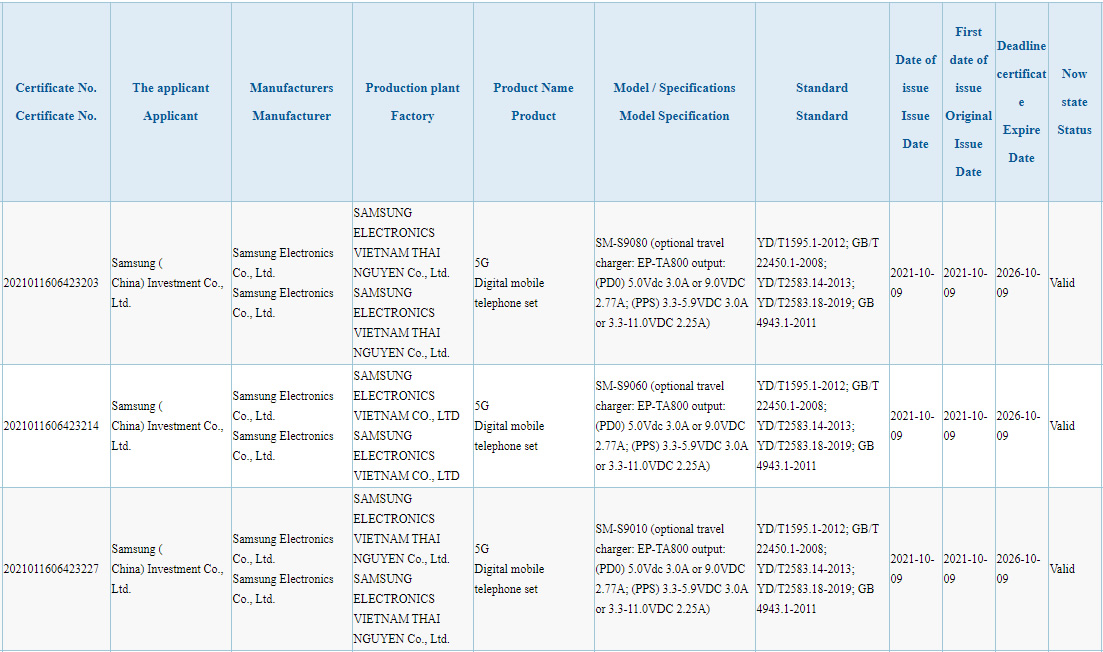Select the standards cell for SM-S9010 row

[822, 568]
